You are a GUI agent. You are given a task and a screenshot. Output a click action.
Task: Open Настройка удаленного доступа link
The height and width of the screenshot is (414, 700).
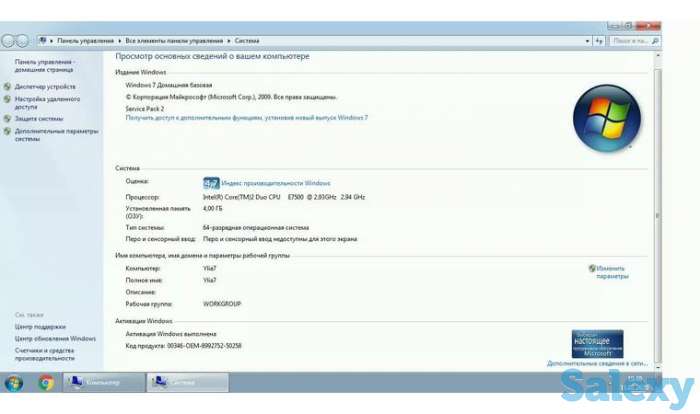point(47,103)
